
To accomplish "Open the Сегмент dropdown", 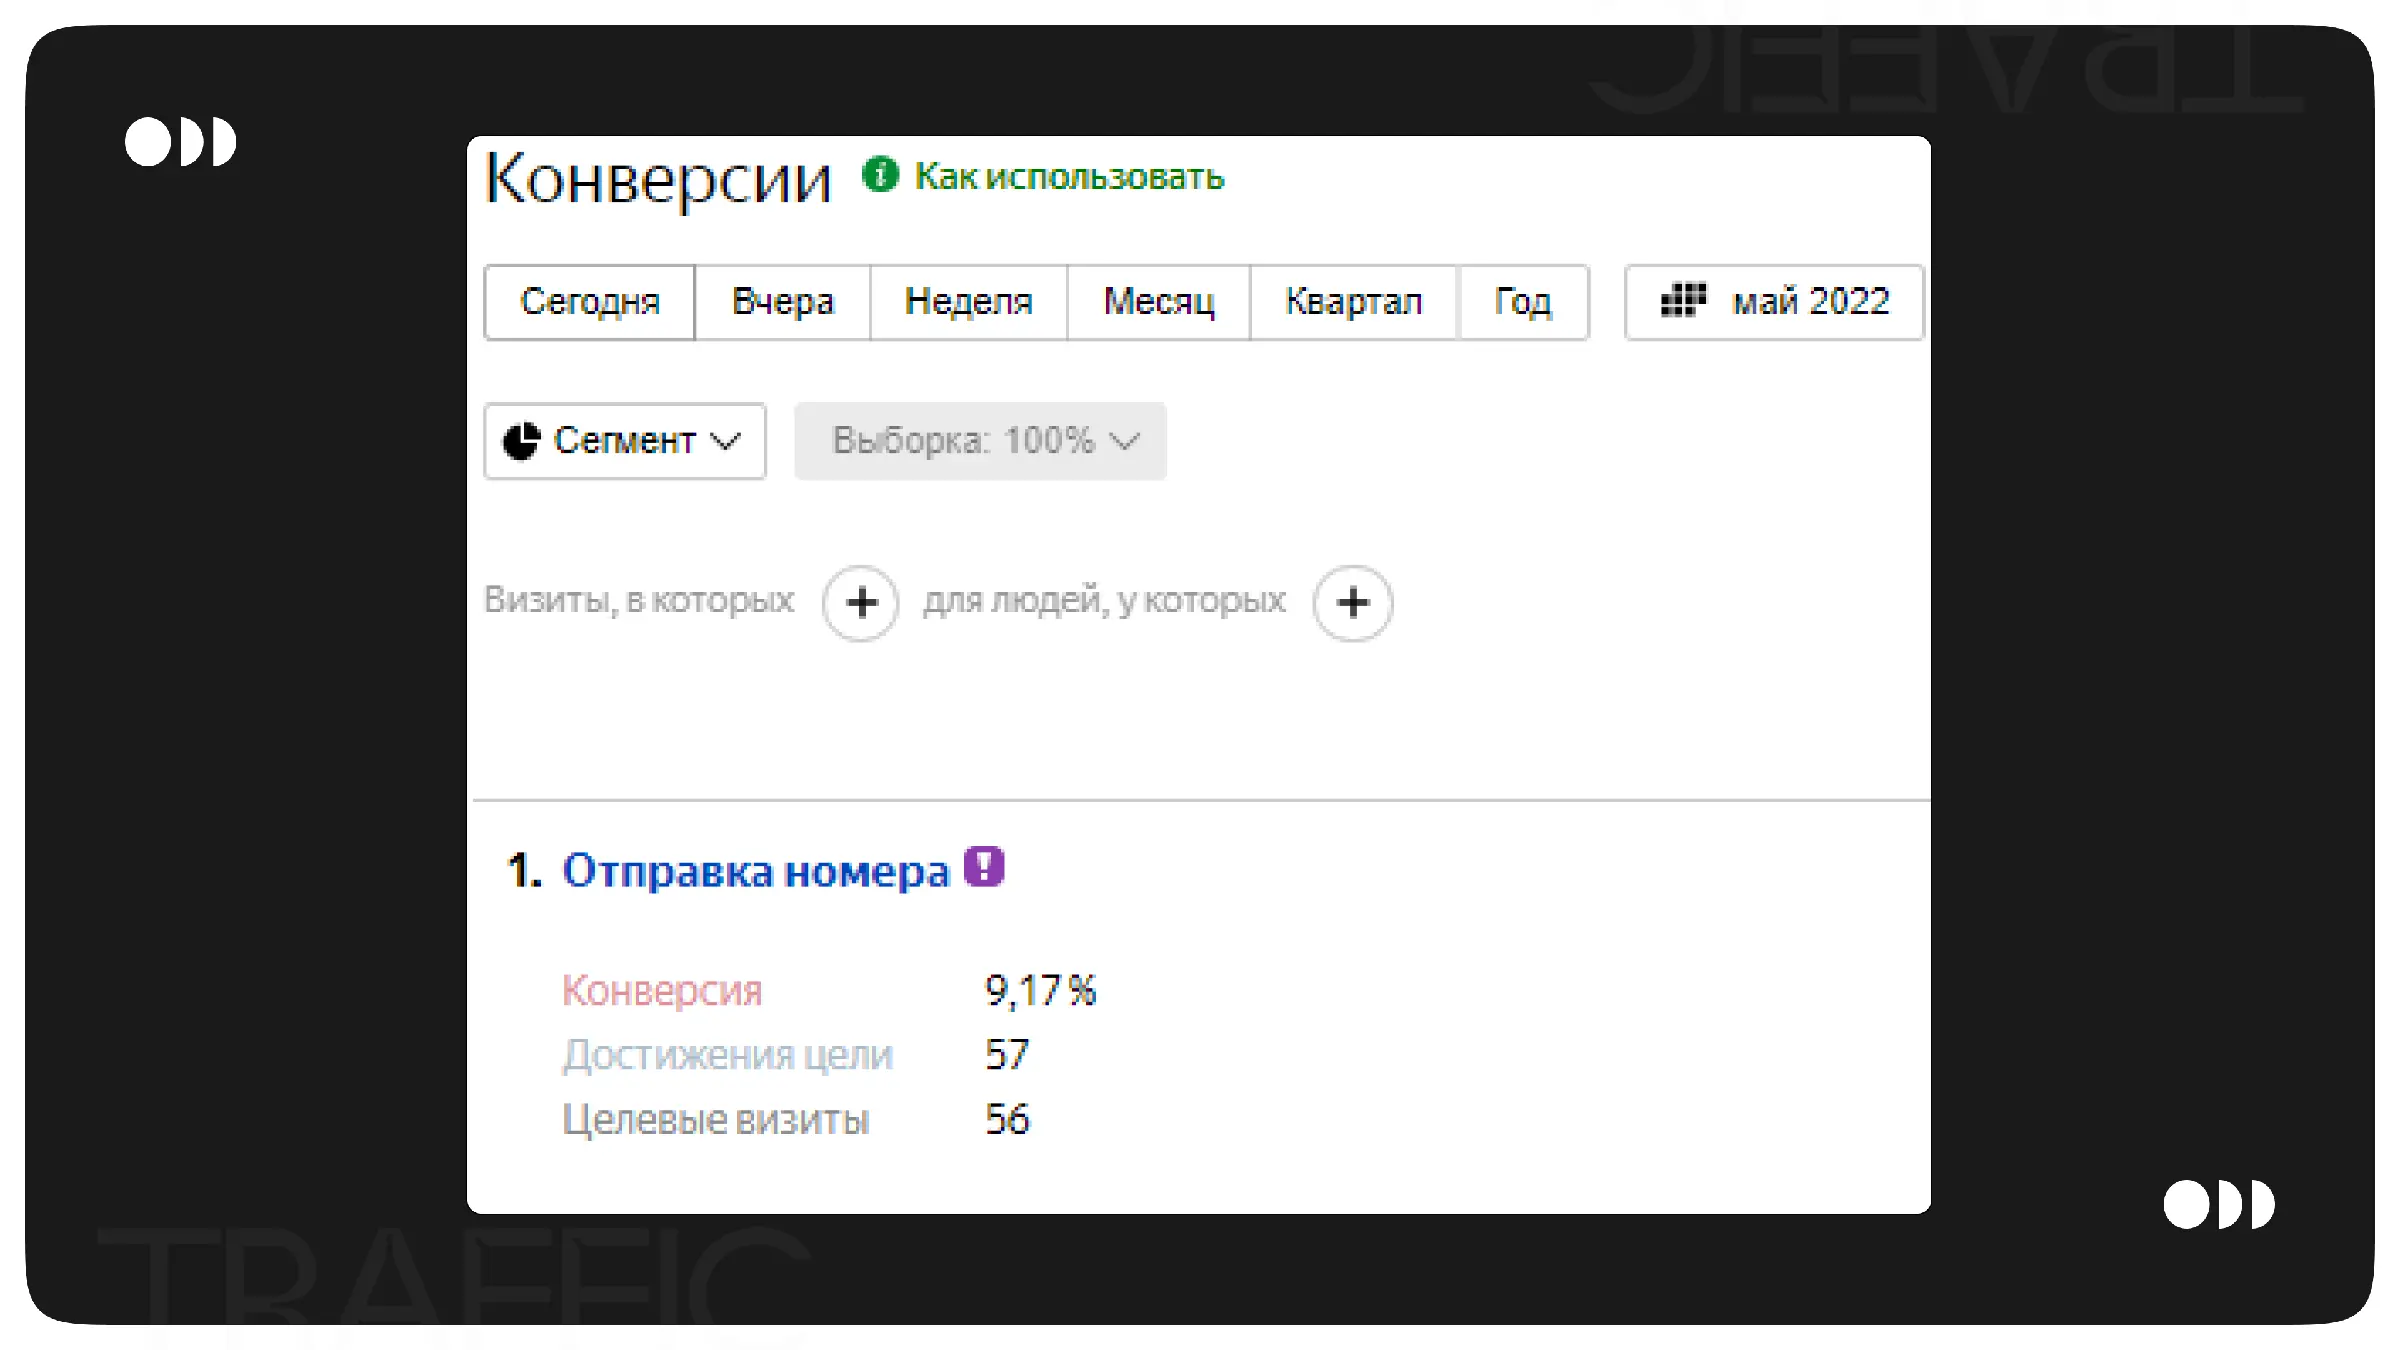I will point(626,441).
